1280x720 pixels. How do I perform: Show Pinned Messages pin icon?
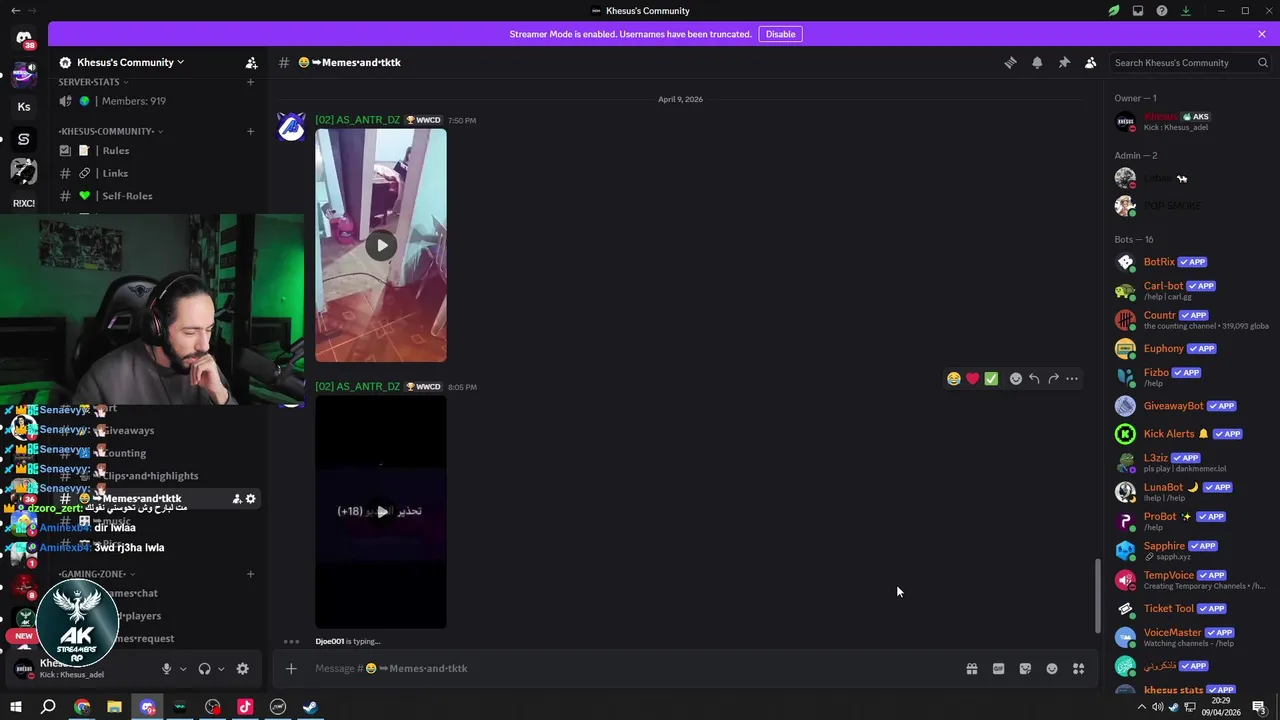click(1064, 62)
